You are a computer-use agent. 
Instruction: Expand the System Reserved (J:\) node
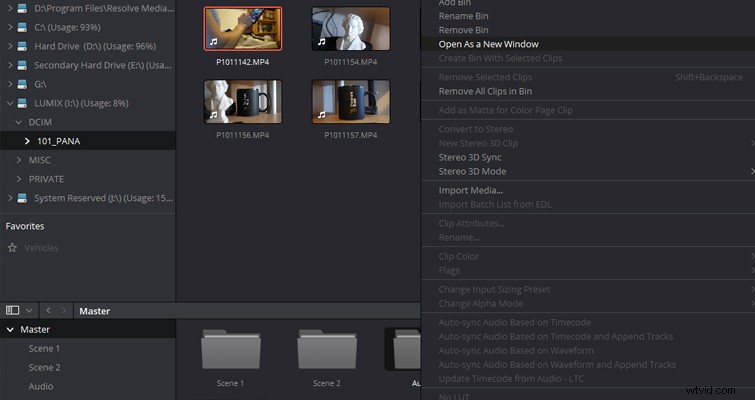coord(10,198)
